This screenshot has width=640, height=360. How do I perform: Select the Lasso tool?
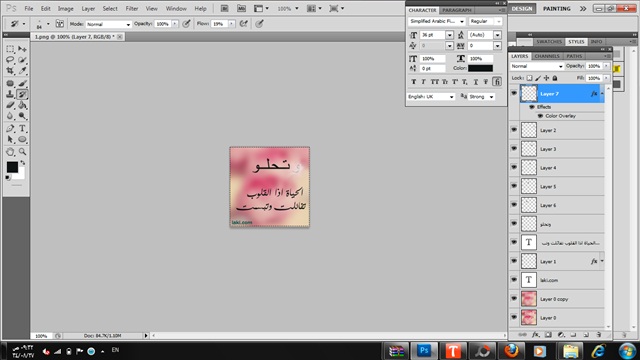10,60
